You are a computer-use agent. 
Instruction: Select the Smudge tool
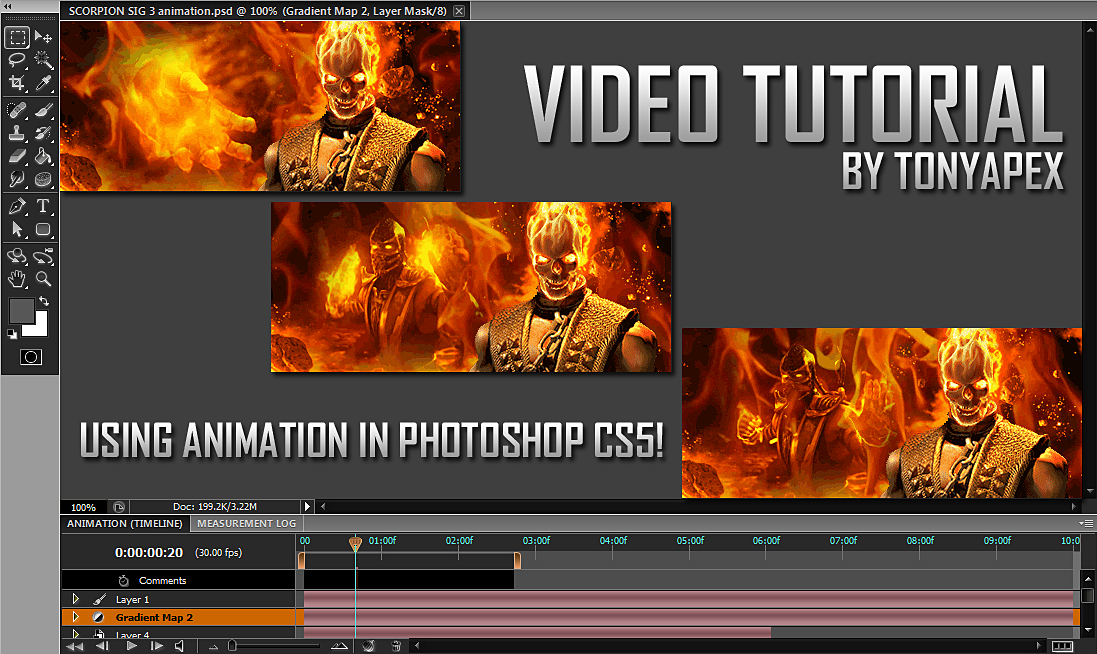(17, 179)
